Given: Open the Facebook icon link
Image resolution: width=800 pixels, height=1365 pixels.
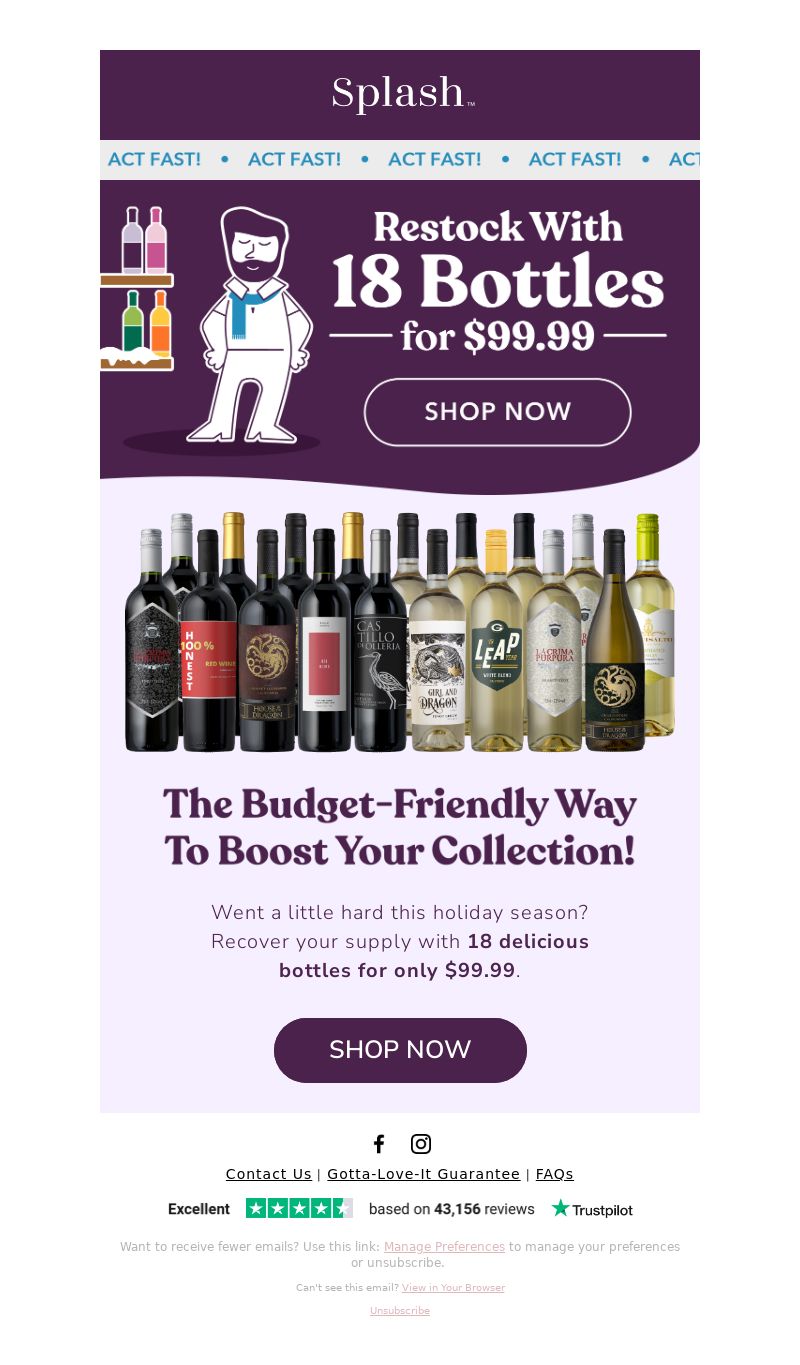Looking at the screenshot, I should point(379,1144).
